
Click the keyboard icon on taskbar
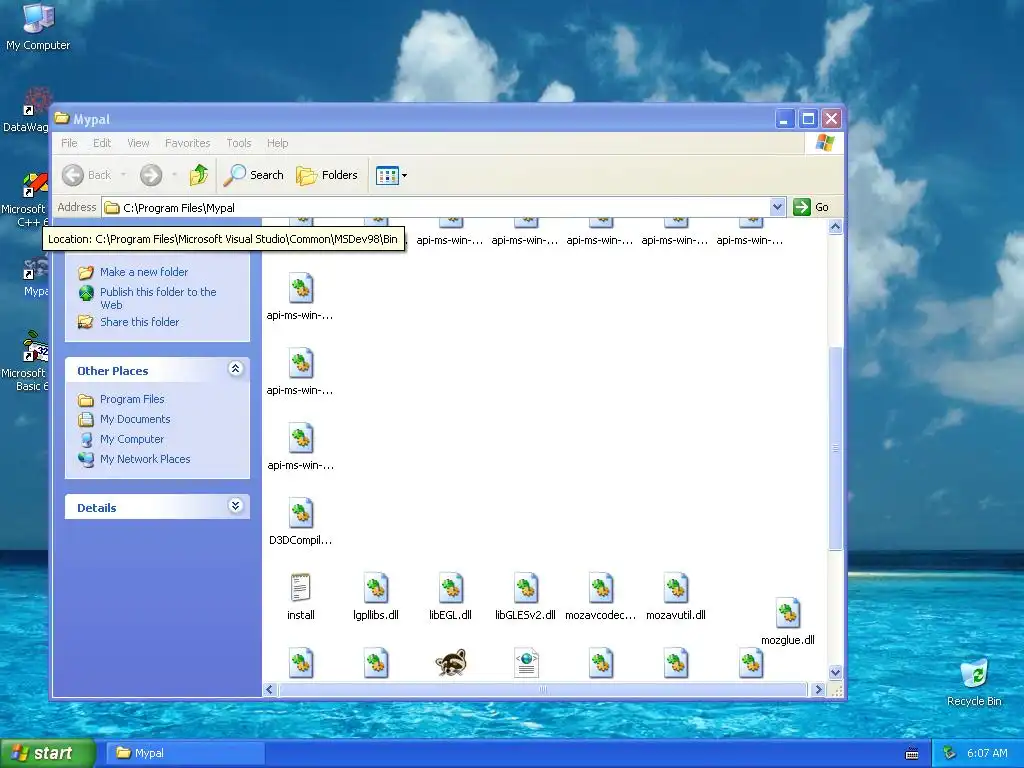coord(912,754)
